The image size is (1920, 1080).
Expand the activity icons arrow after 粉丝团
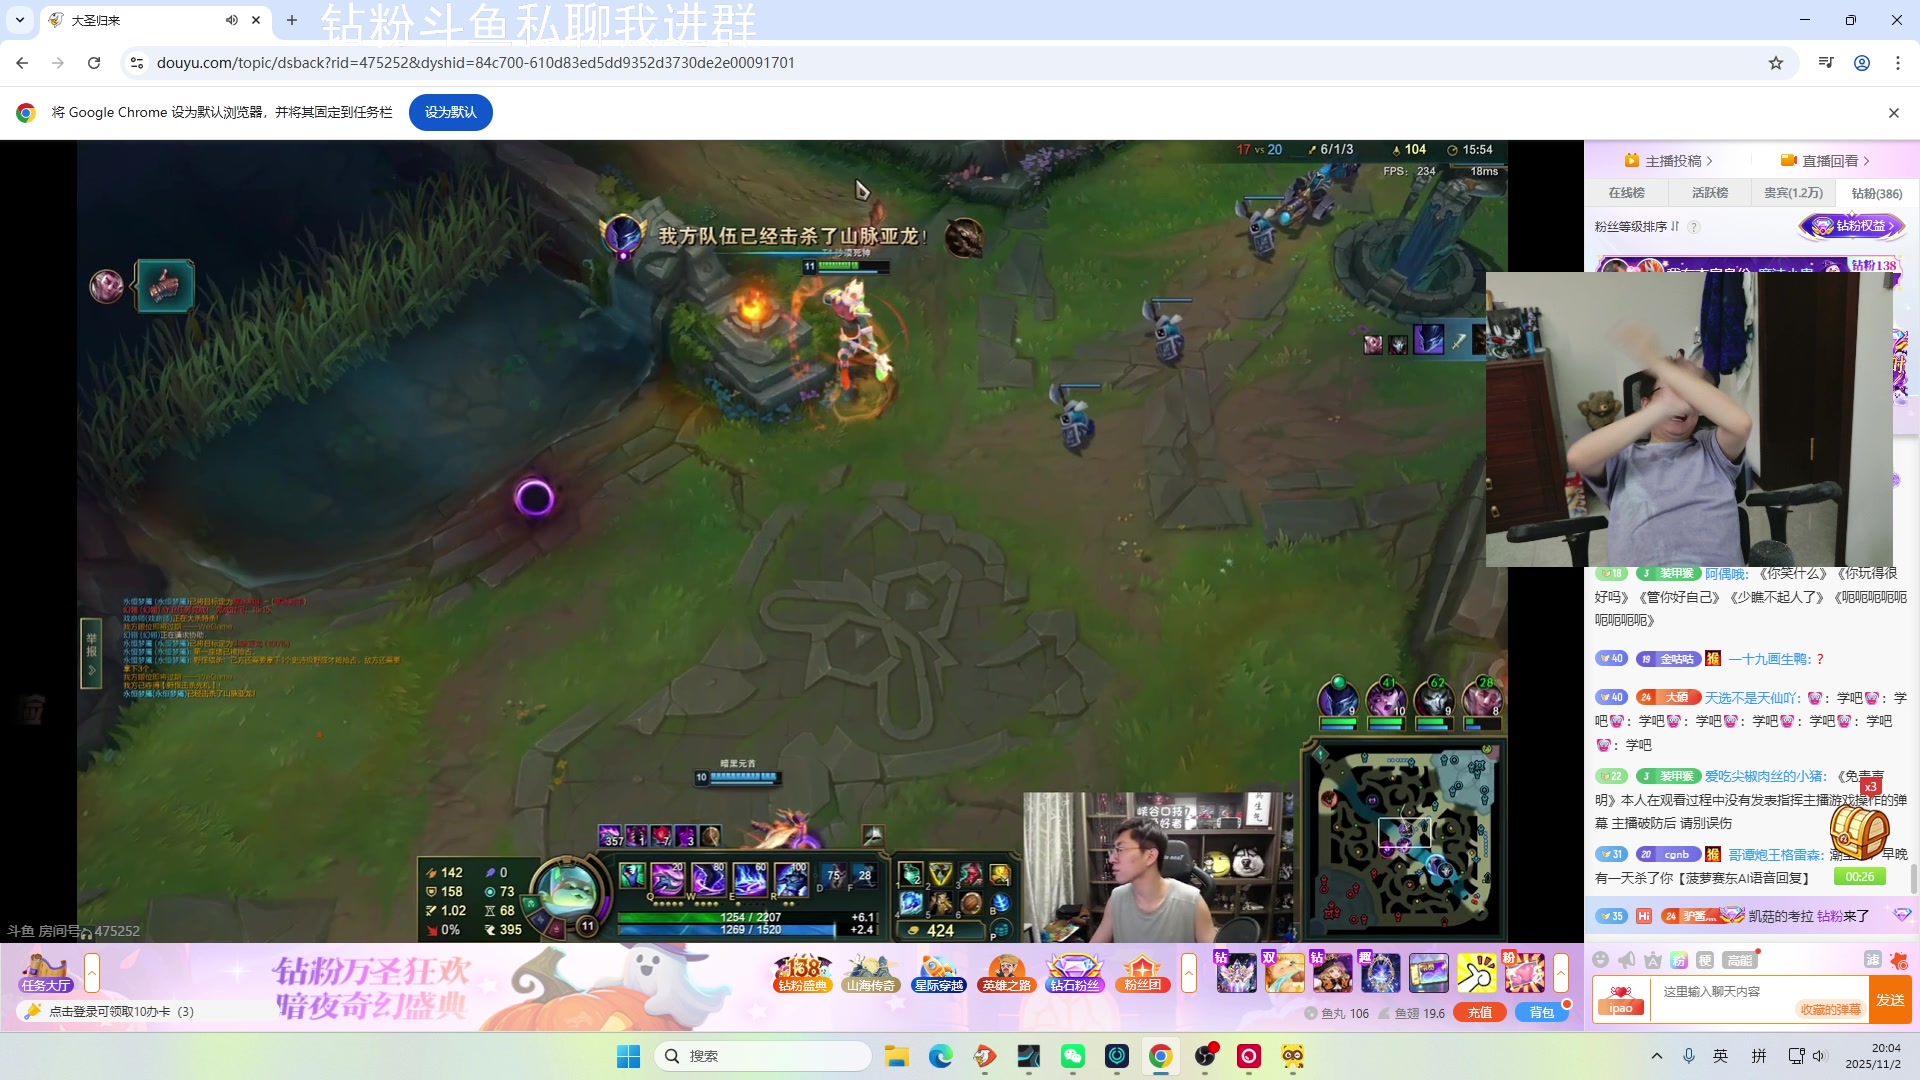(1189, 972)
